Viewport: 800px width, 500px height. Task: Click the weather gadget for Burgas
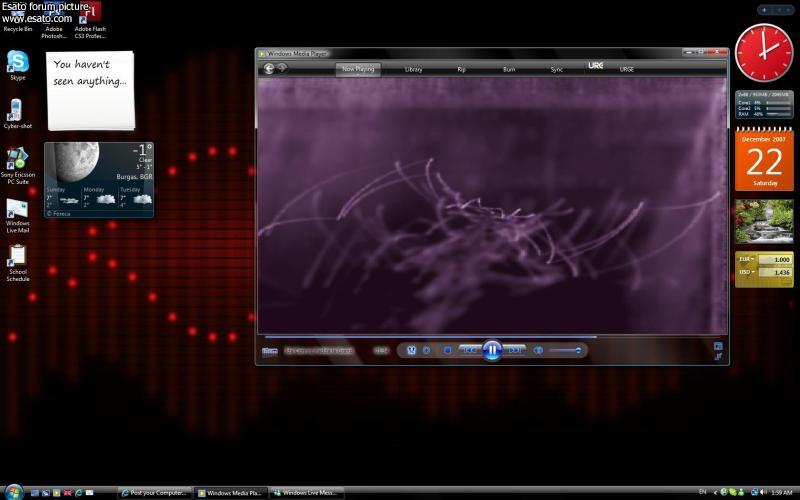(99, 180)
